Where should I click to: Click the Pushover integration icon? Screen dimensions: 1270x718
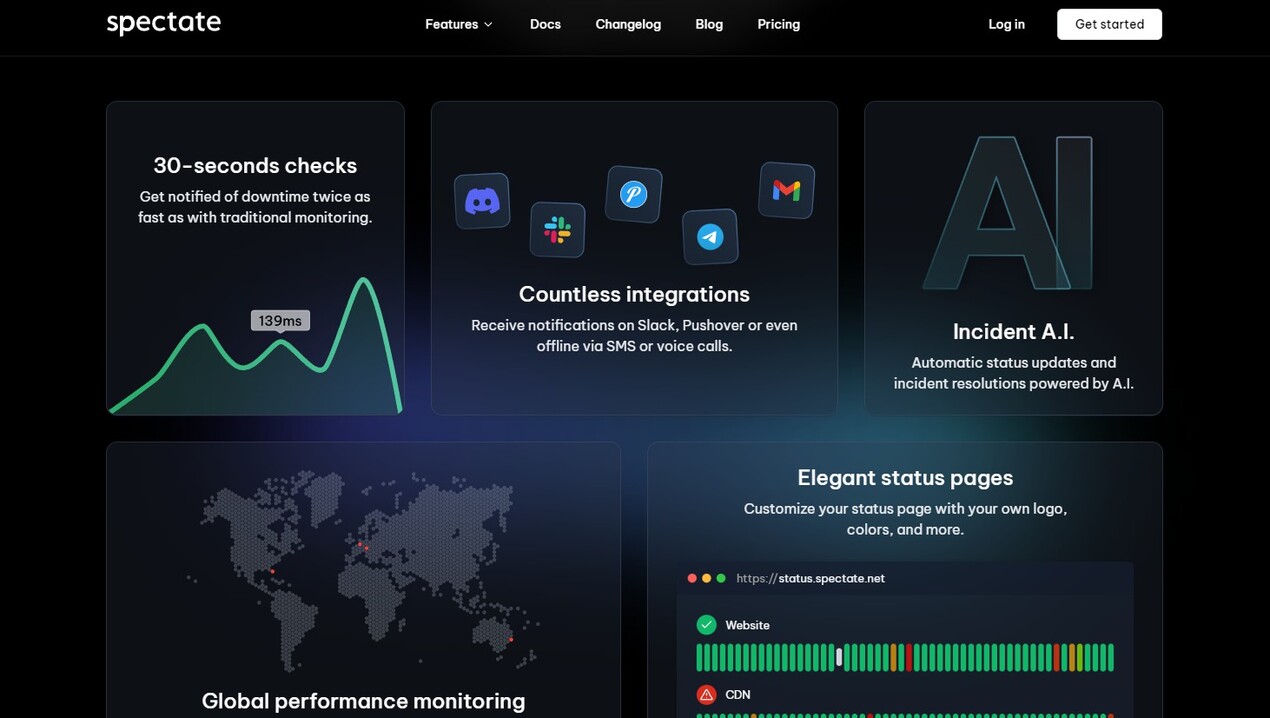click(x=634, y=194)
